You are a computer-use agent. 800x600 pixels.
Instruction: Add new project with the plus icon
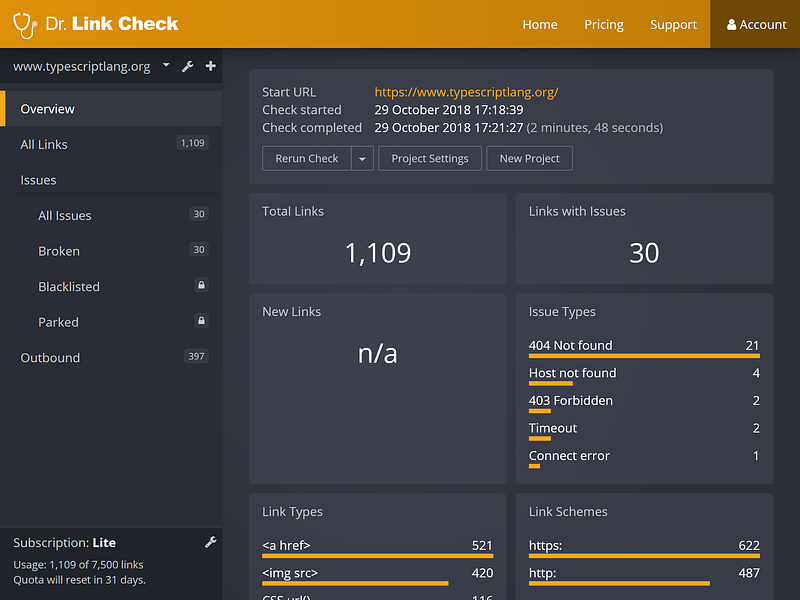[210, 66]
